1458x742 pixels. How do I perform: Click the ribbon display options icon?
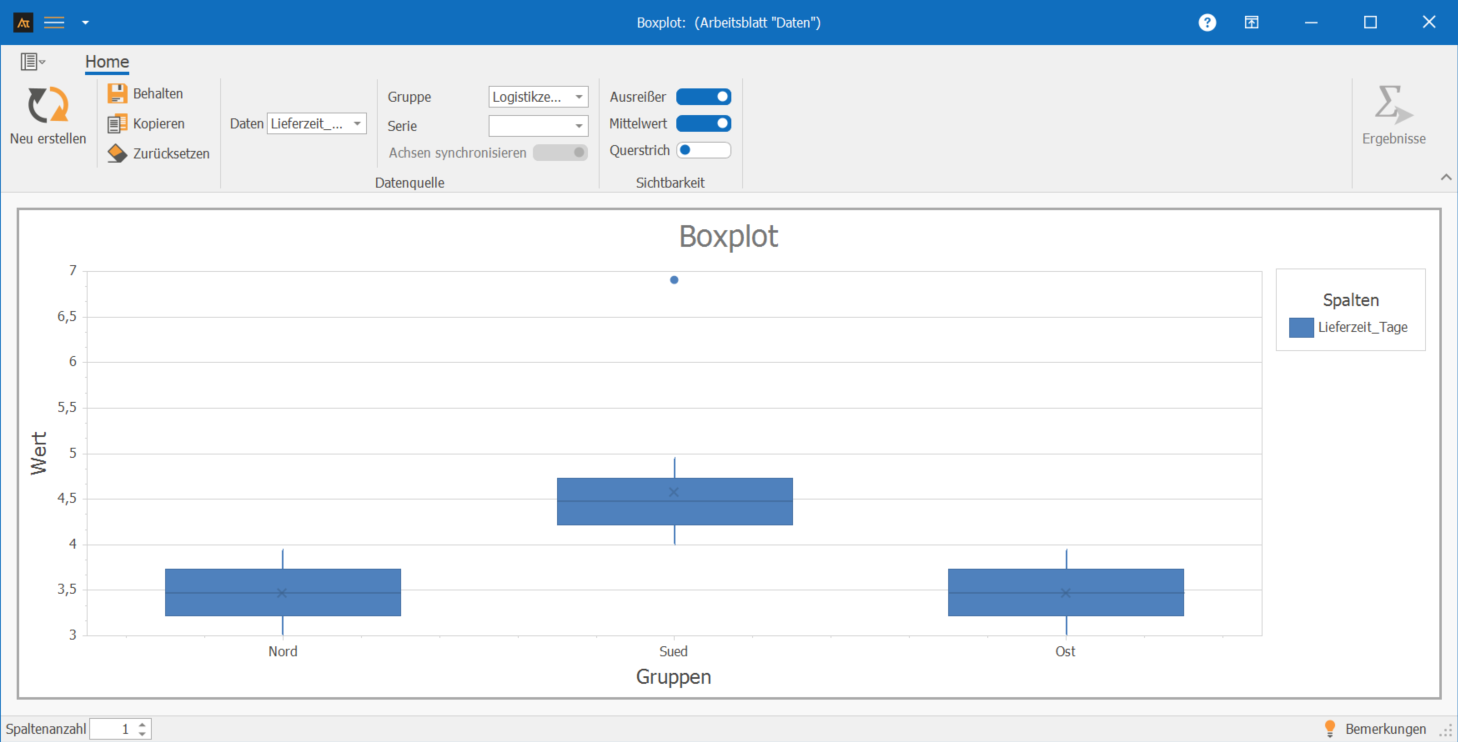1251,22
